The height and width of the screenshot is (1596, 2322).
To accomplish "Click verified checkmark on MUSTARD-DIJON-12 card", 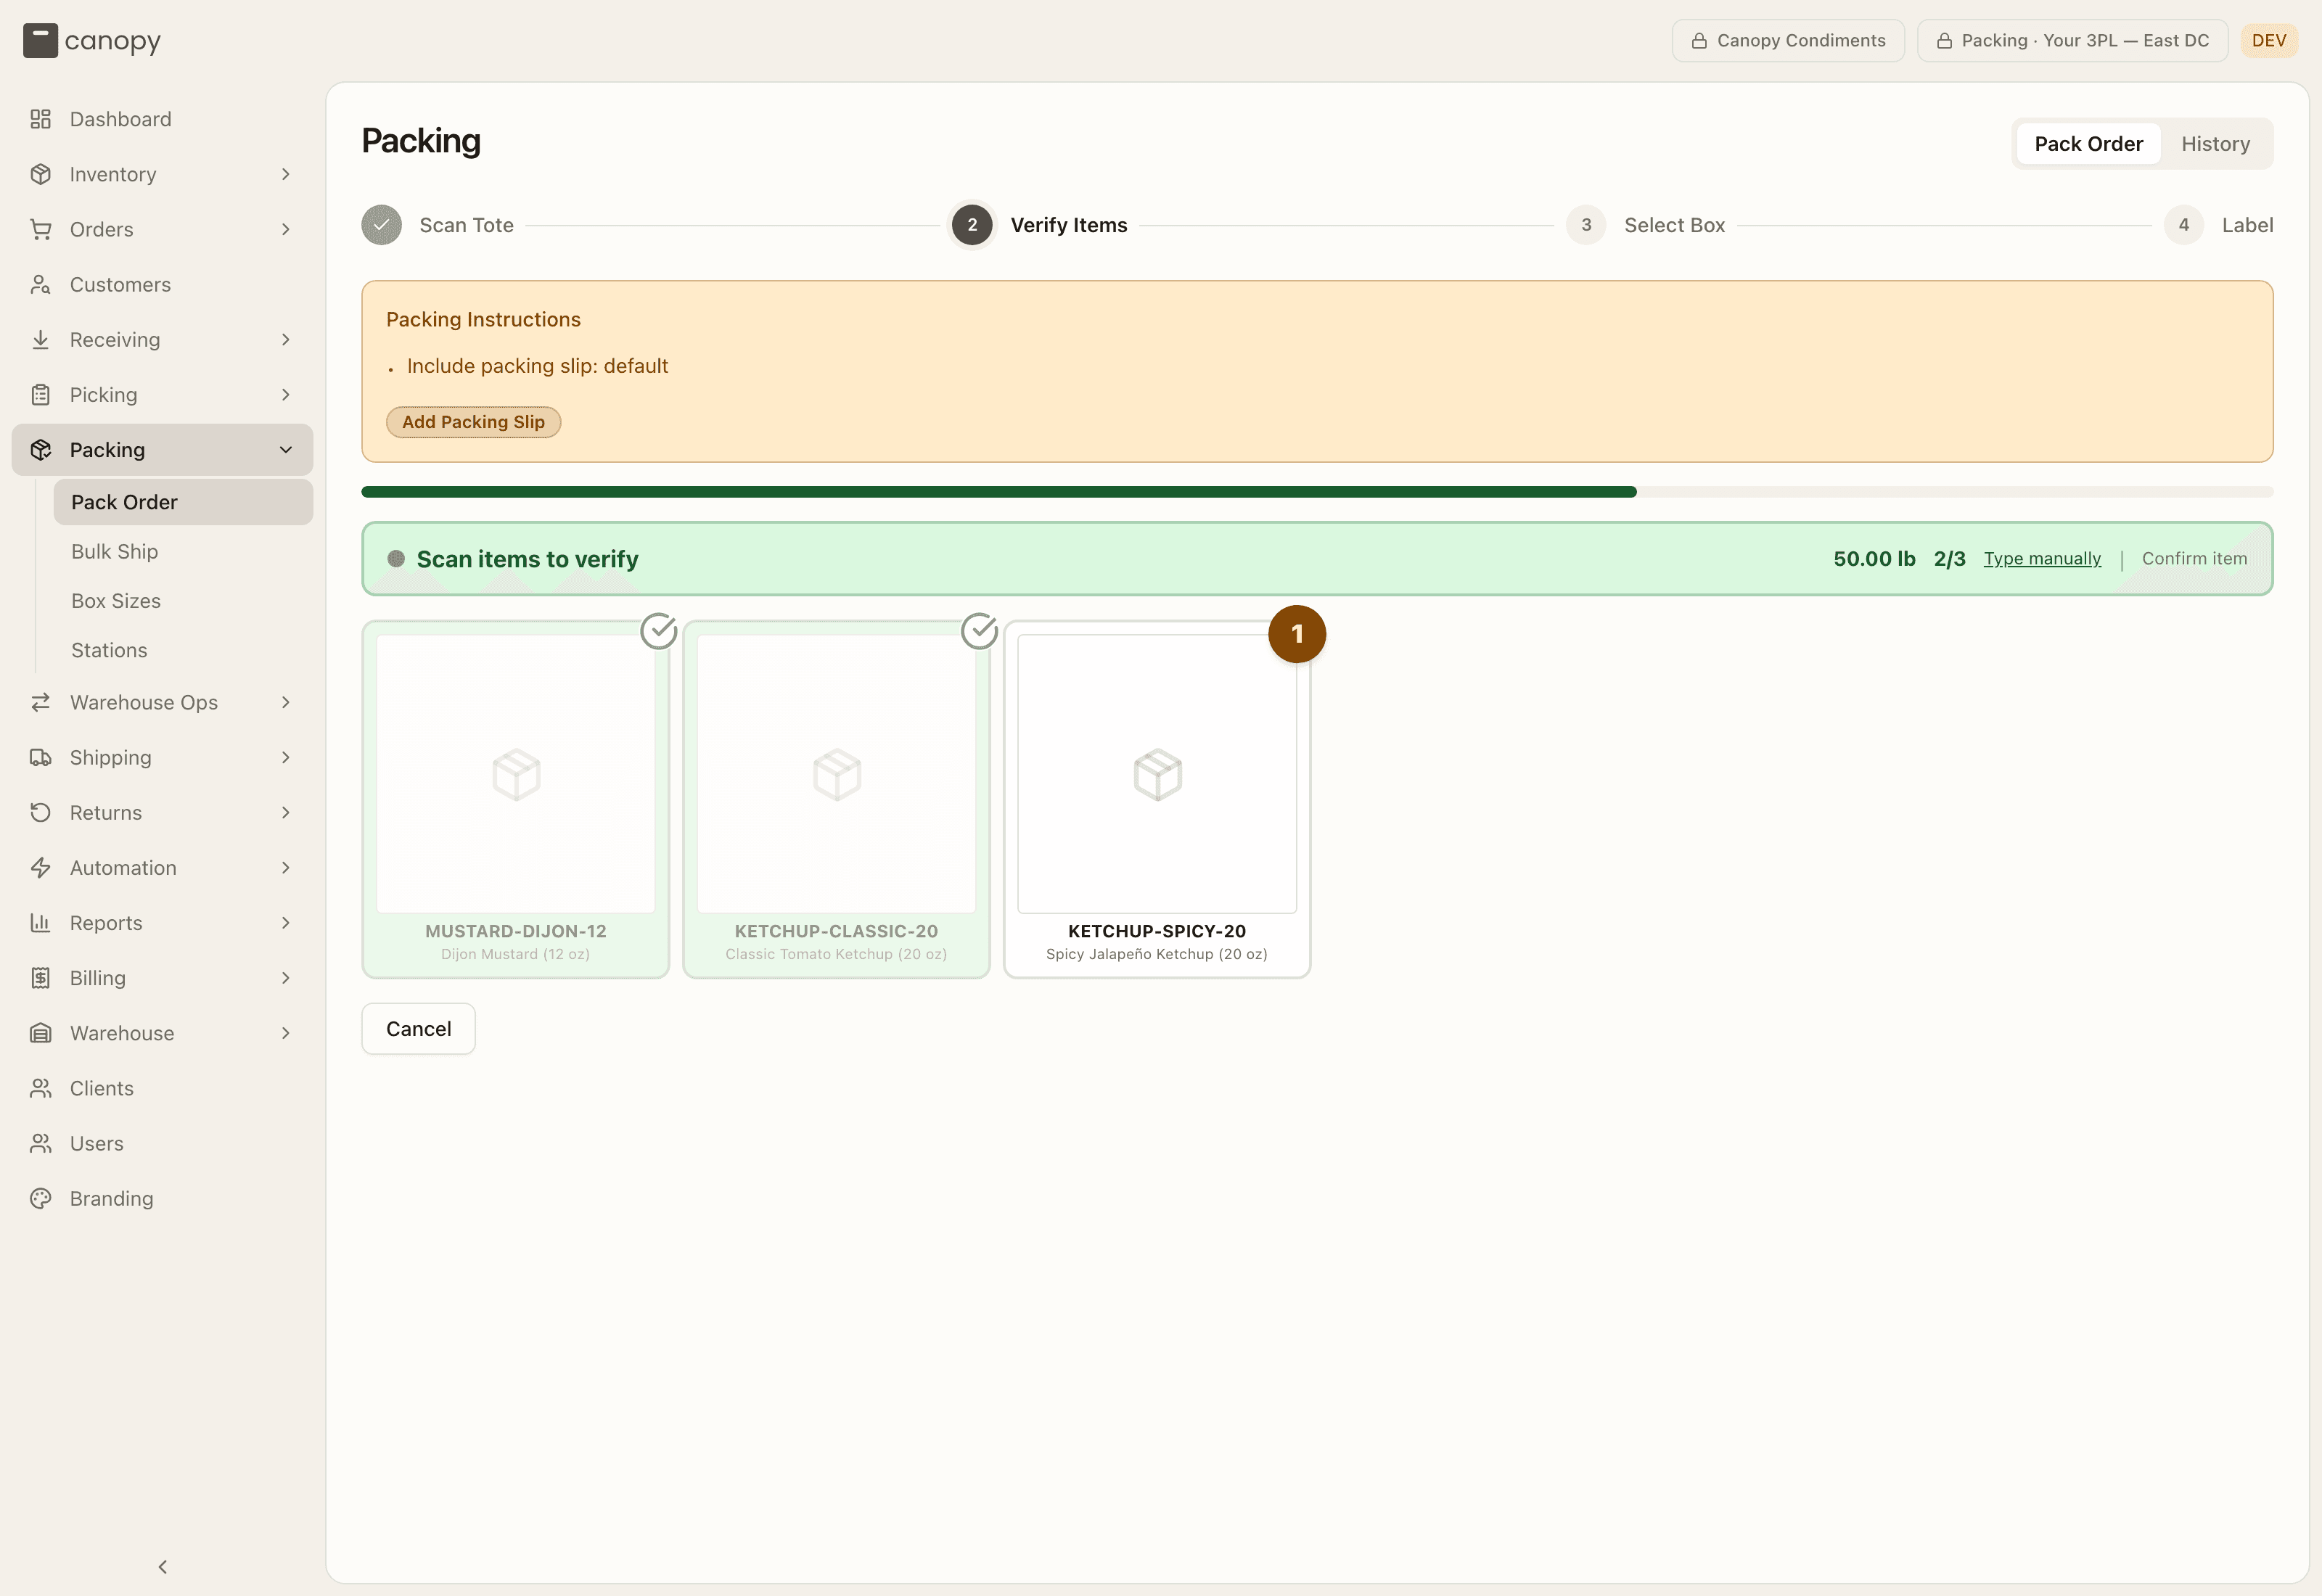I will point(659,631).
